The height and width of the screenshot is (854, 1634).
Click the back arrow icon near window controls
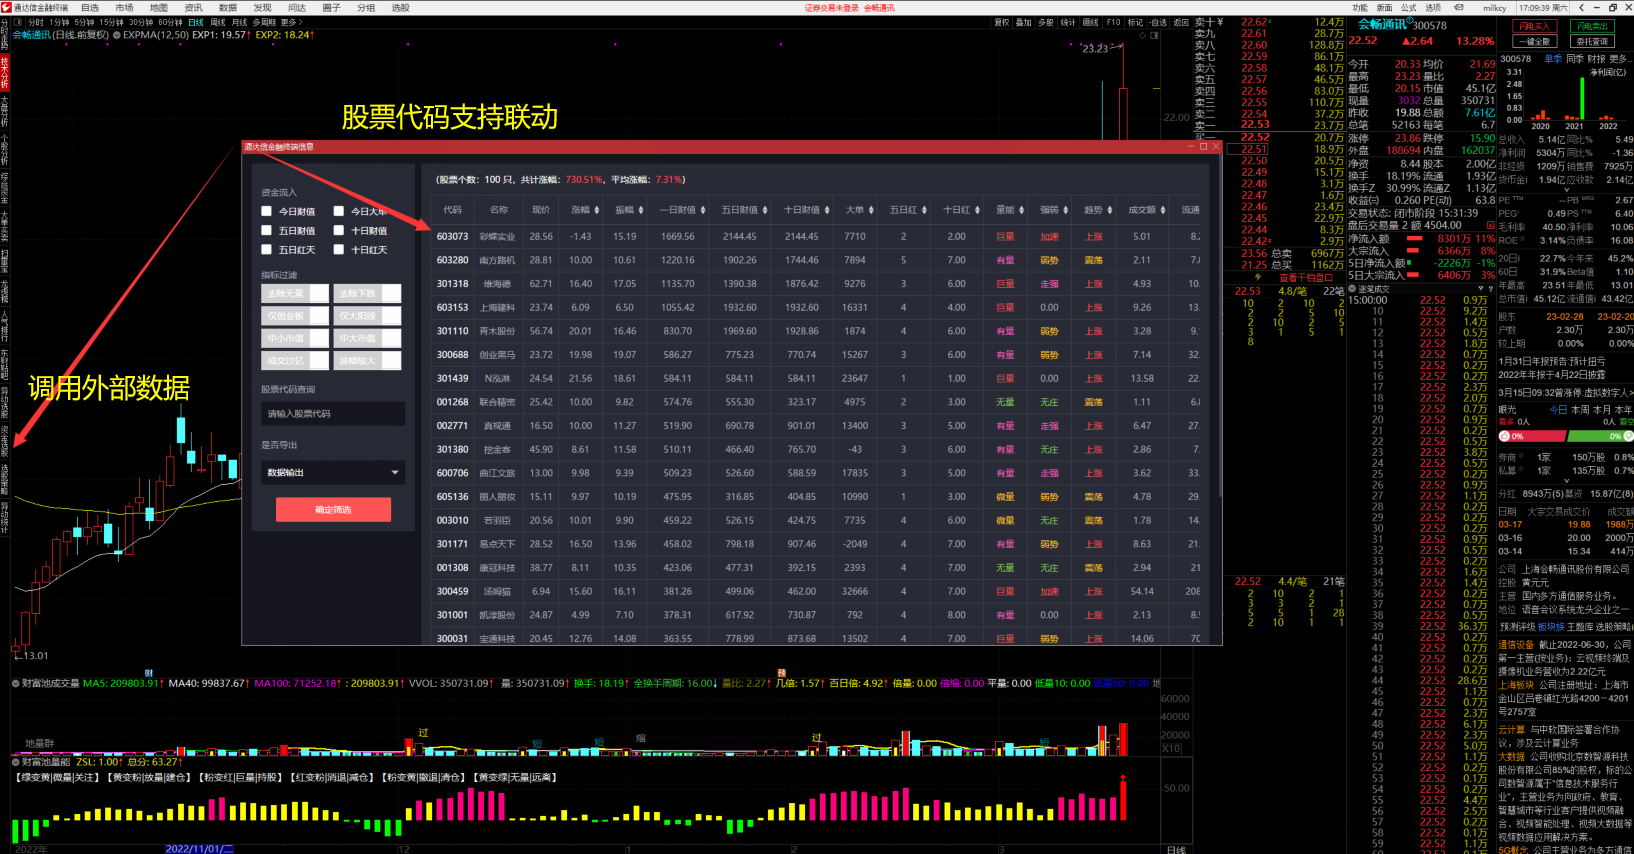1581,7
